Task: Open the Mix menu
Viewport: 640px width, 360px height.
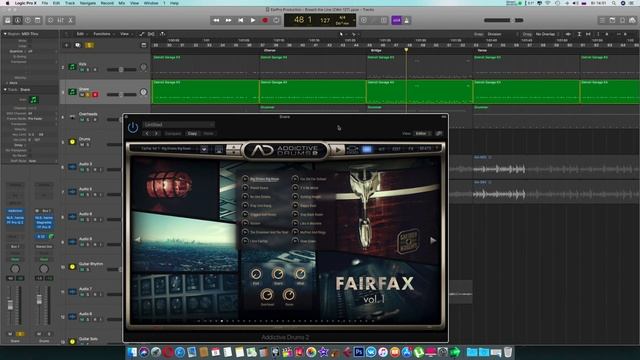Action: pos(122,3)
